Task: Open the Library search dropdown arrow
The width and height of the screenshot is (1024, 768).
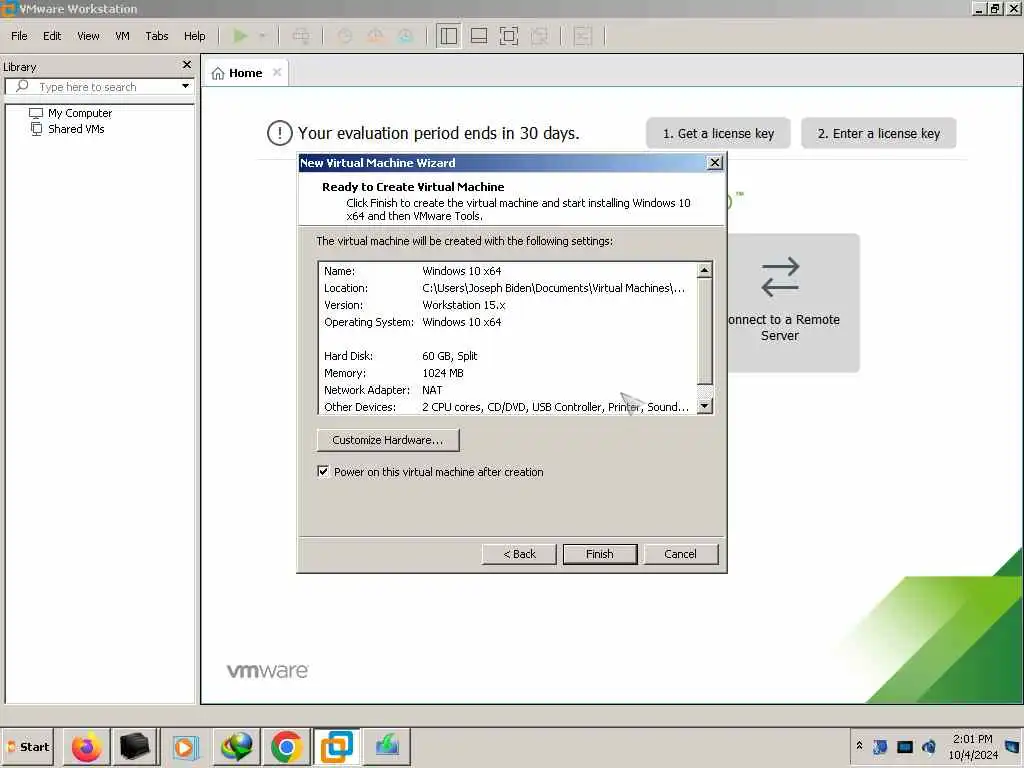Action: [x=185, y=86]
